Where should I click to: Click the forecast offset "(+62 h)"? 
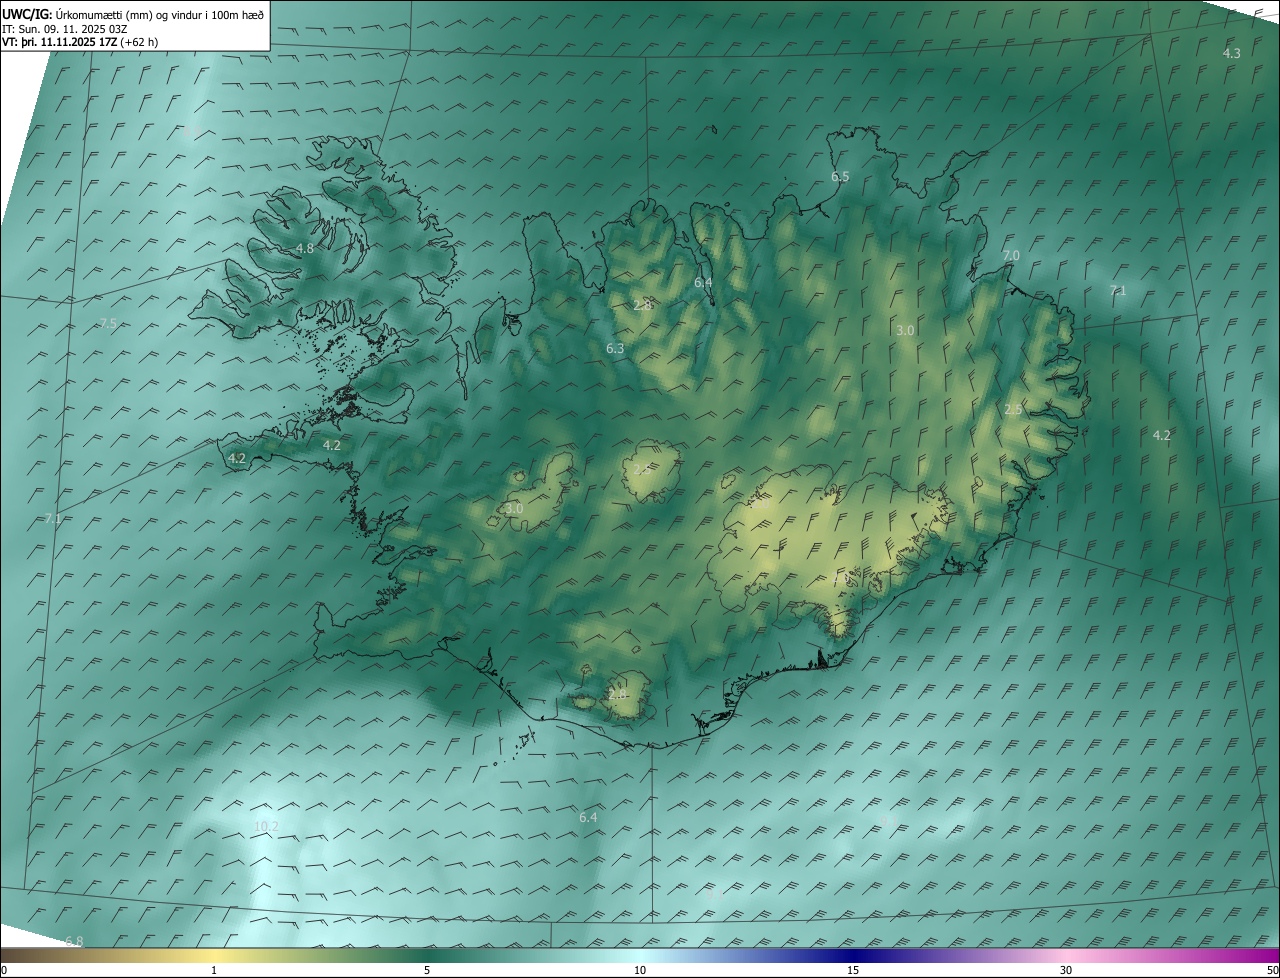click(139, 42)
